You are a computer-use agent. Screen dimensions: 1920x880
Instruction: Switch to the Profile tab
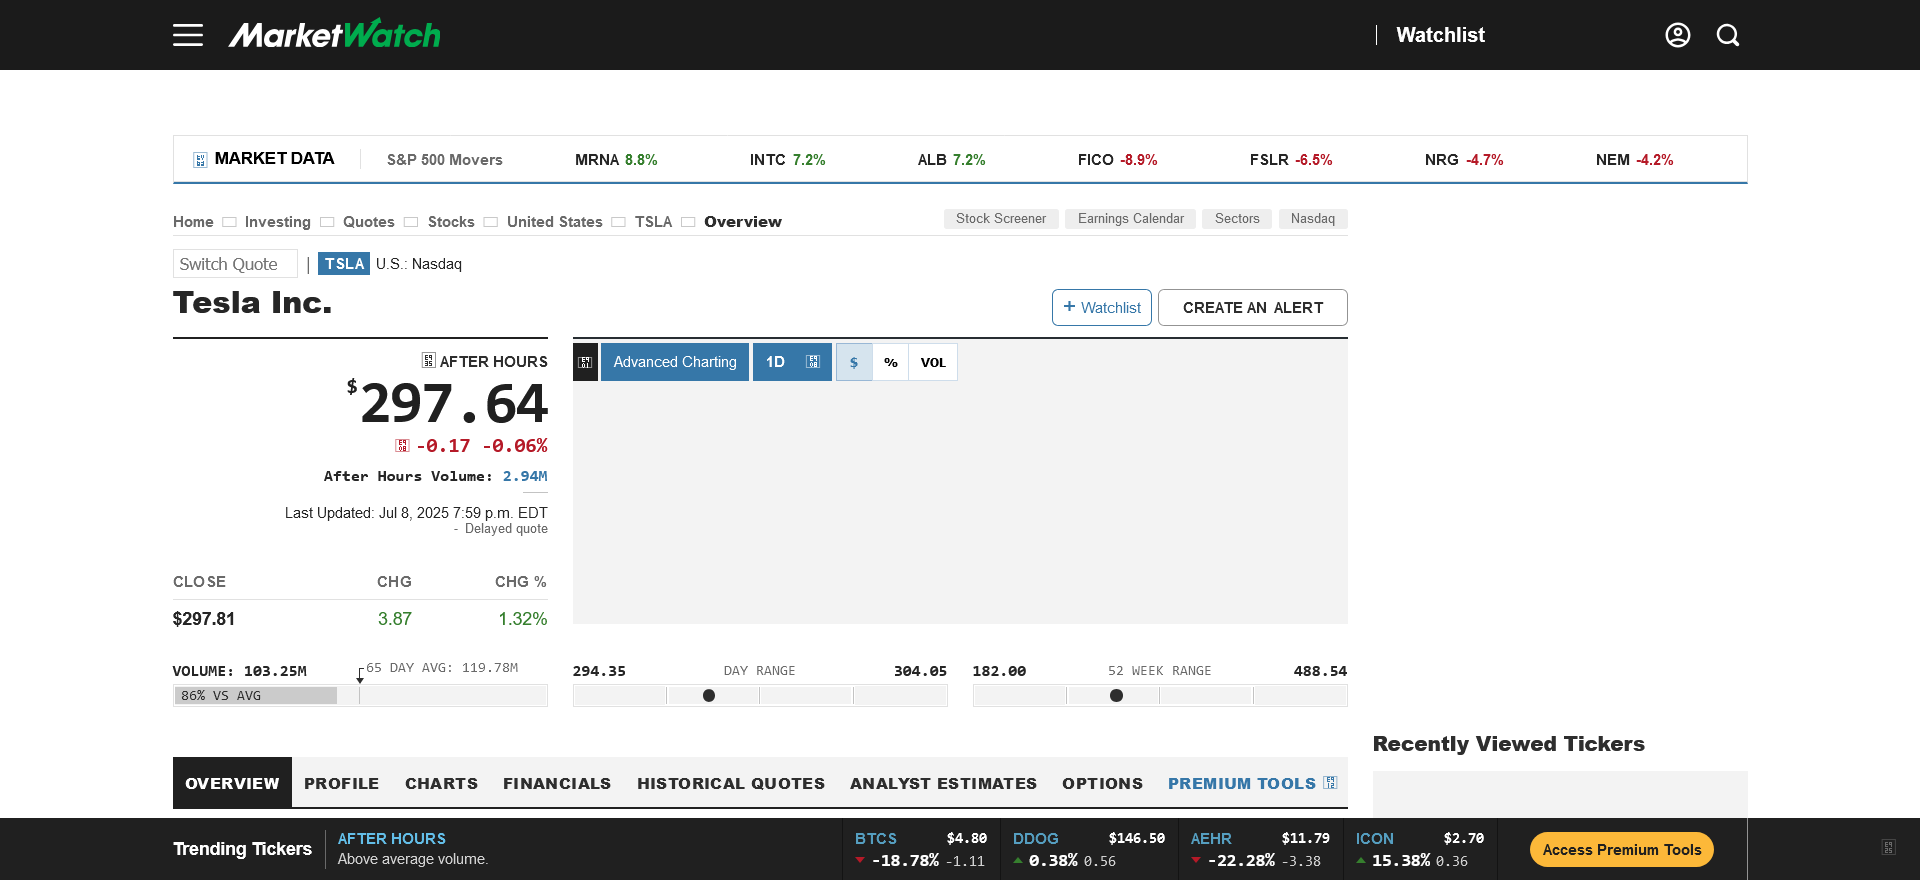point(341,783)
